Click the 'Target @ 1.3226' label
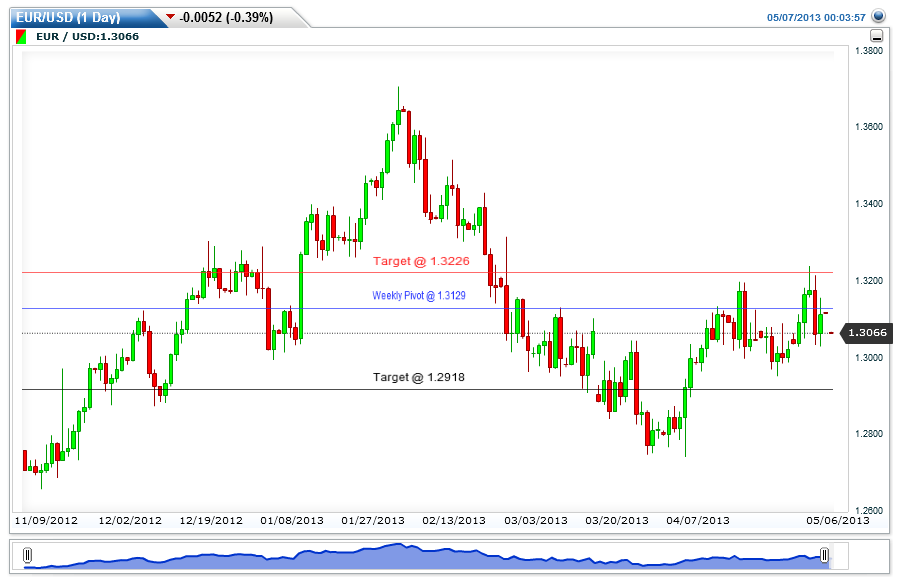Screen dimensions: 900x582 pos(421,261)
